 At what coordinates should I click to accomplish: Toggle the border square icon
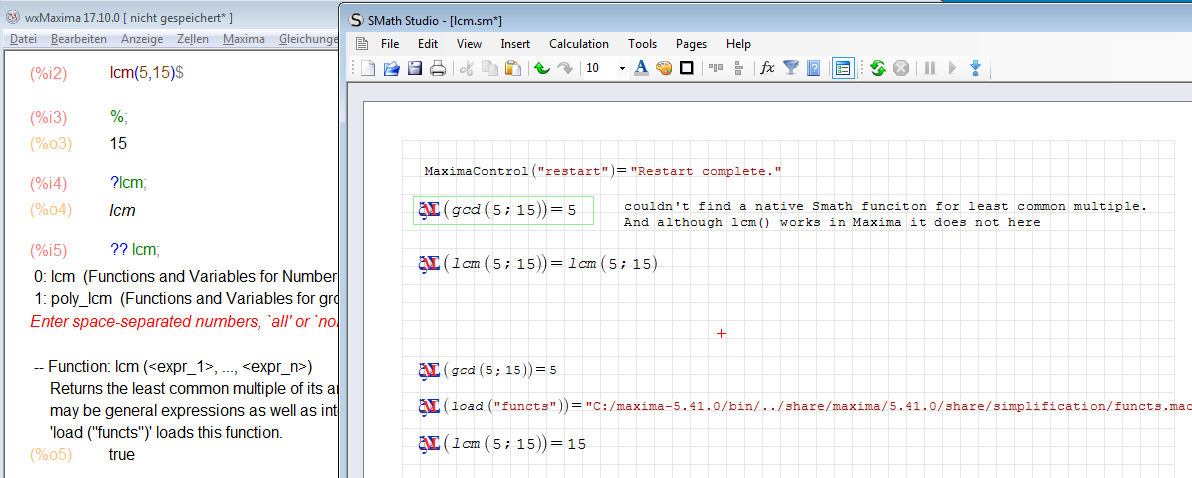(687, 68)
